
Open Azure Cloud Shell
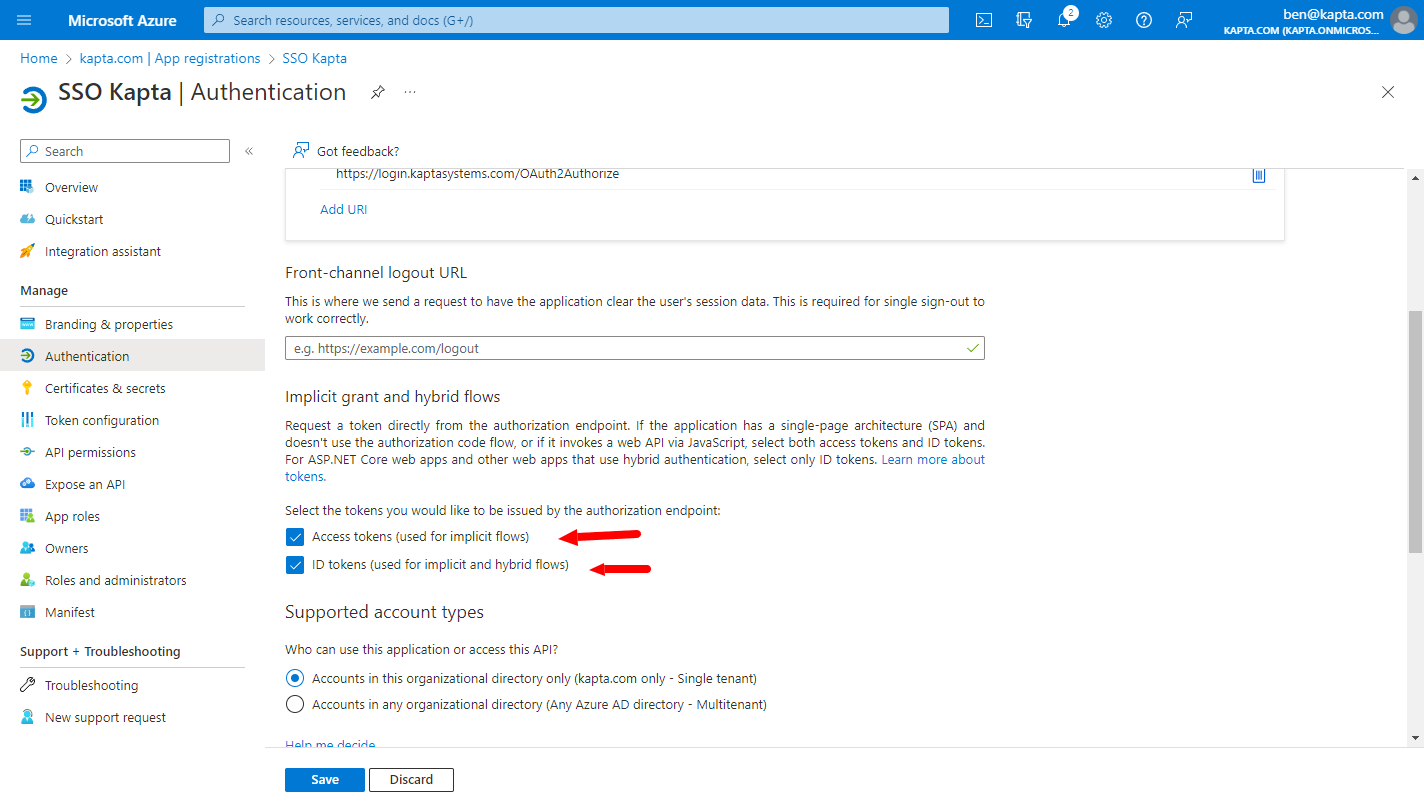(x=983, y=19)
